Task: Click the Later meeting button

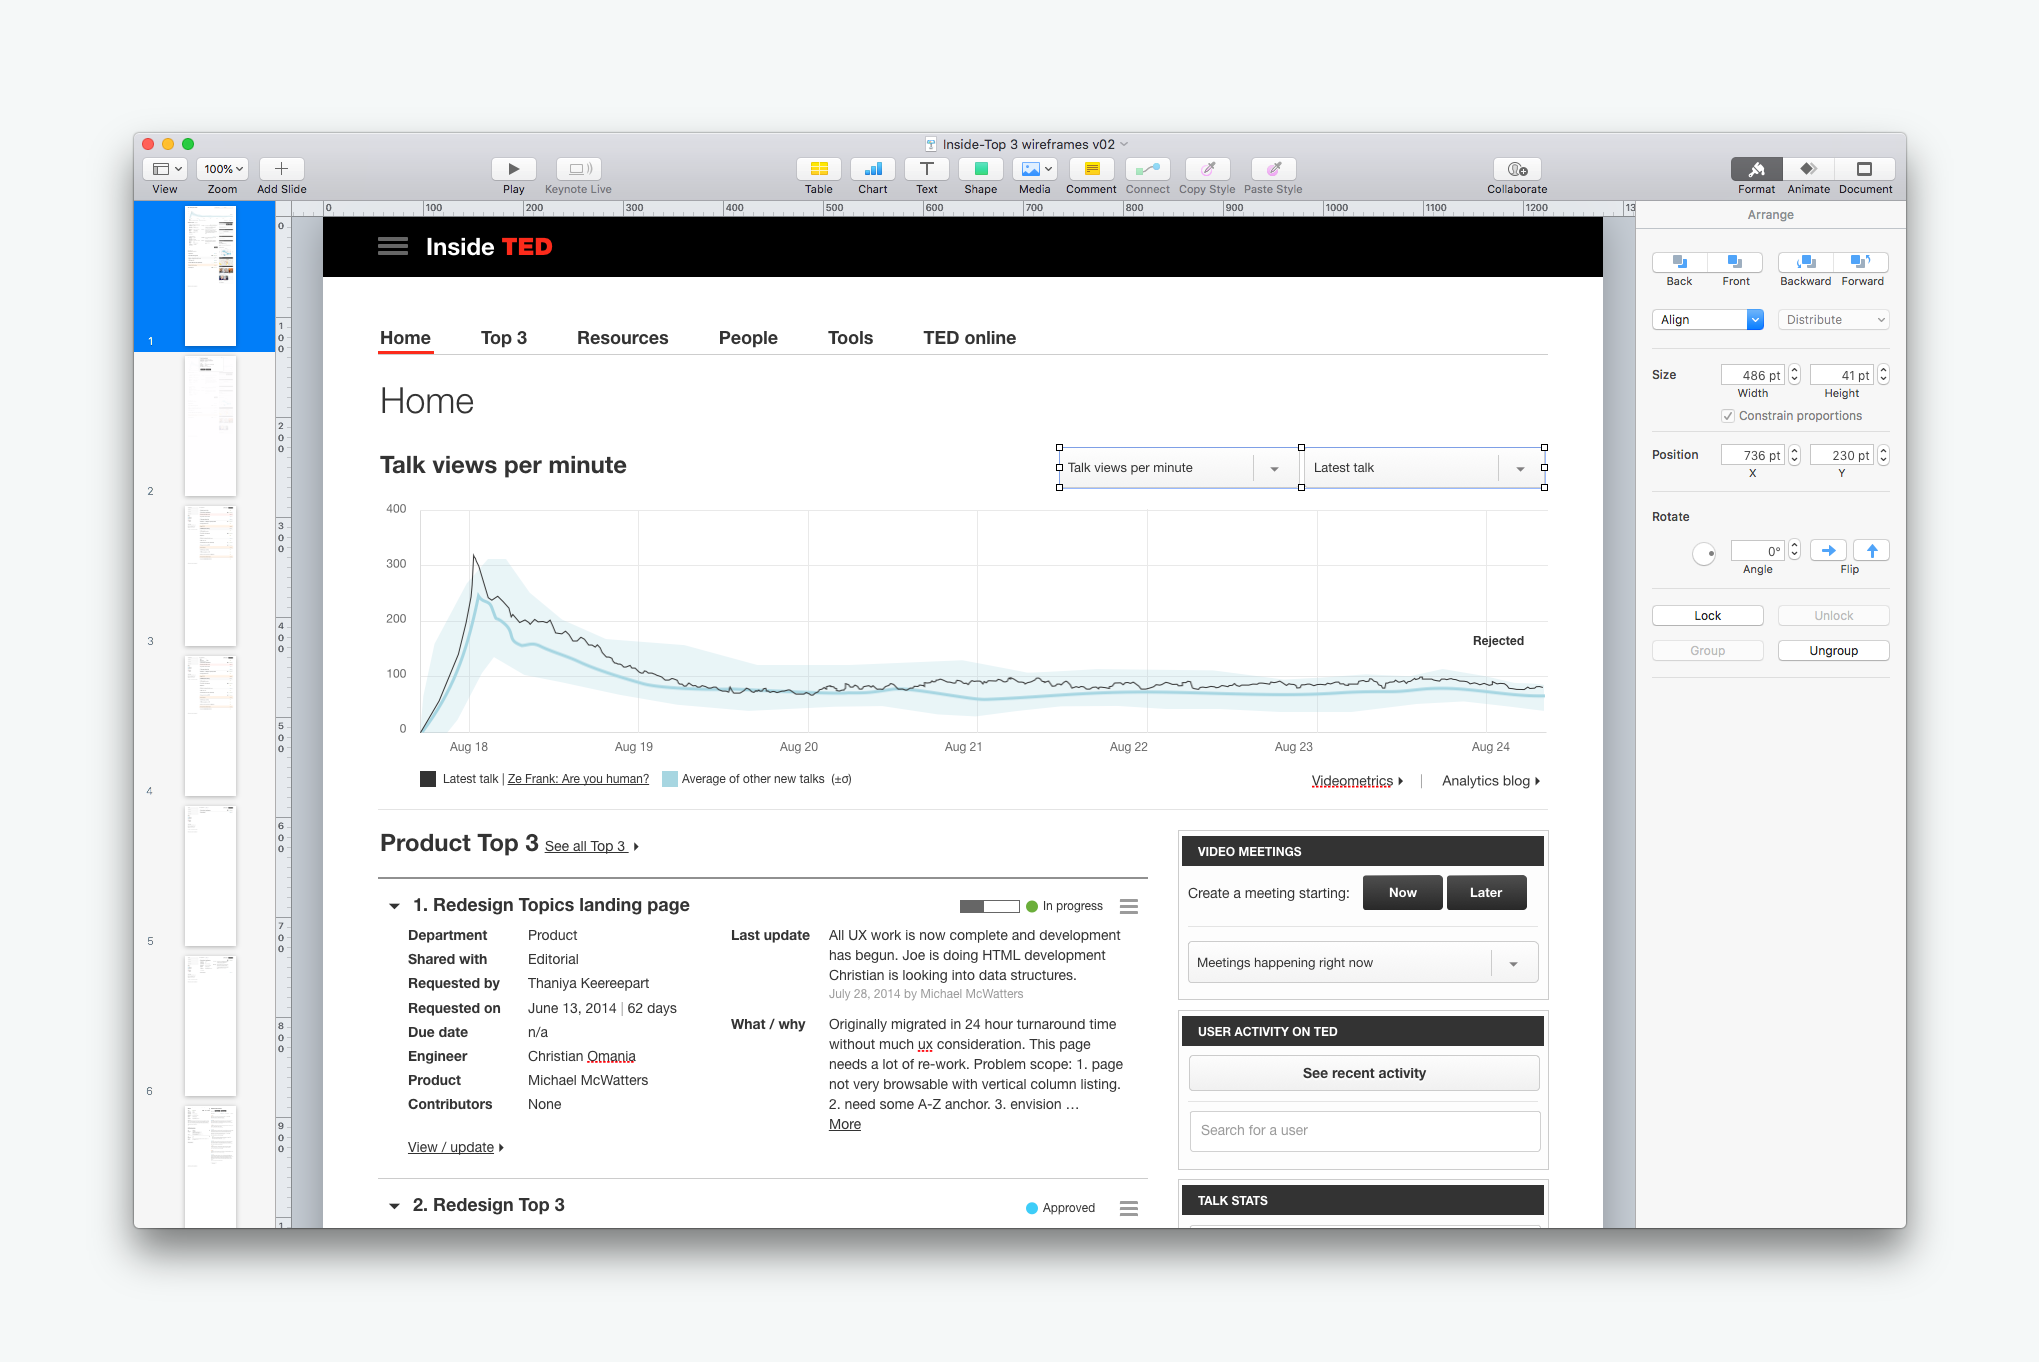Action: [1486, 893]
